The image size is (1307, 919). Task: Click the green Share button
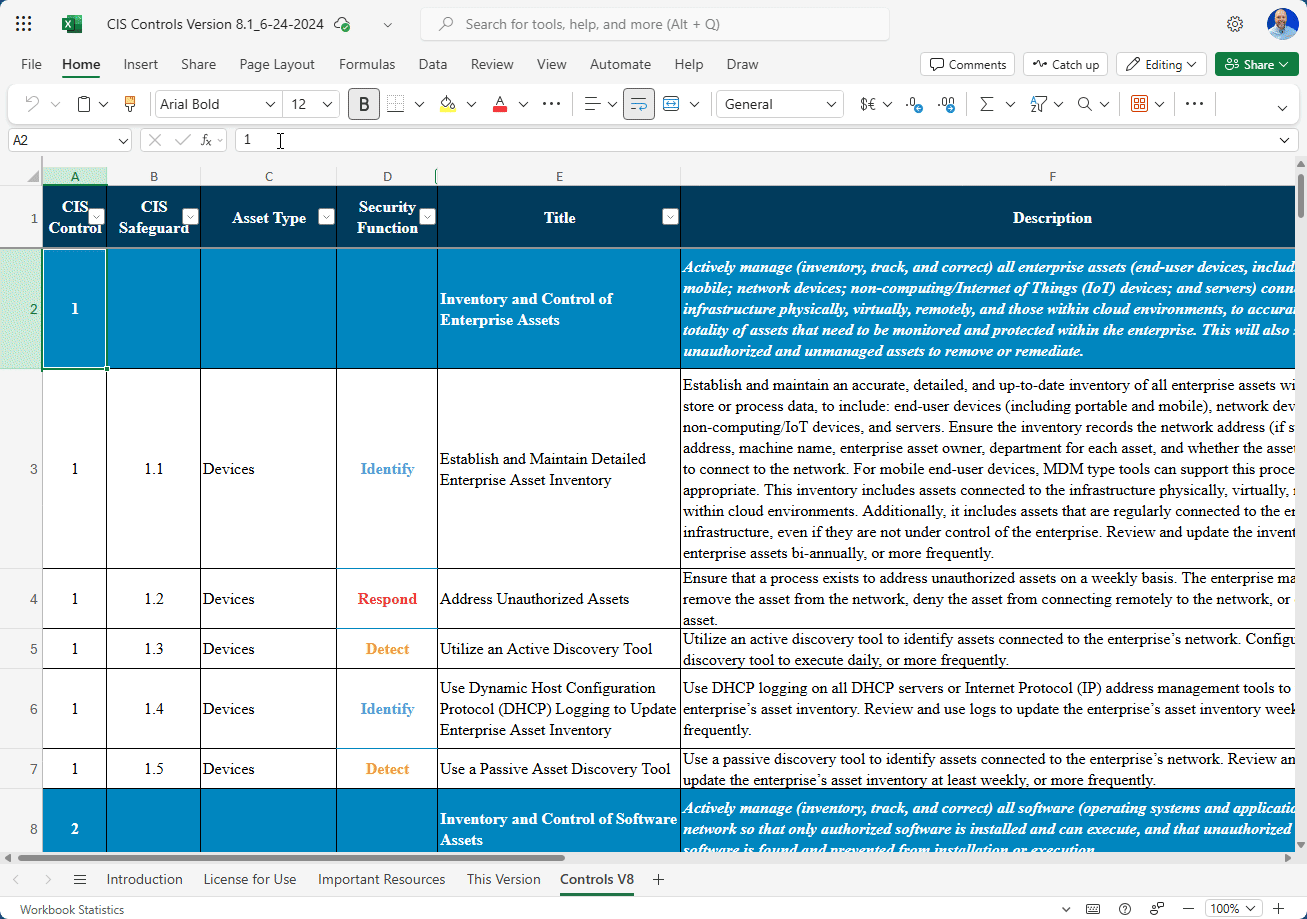point(1257,64)
